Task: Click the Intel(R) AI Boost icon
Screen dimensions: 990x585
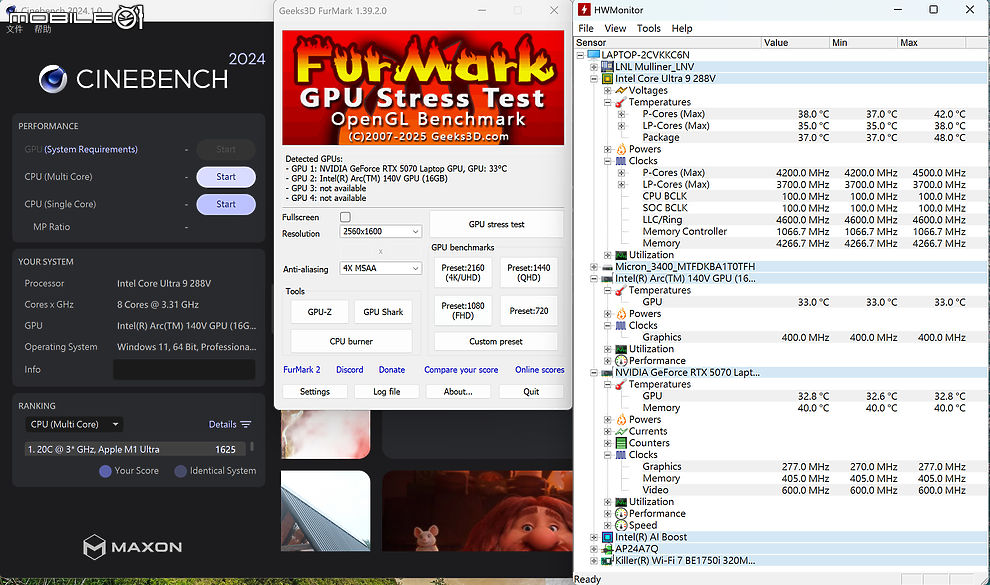Action: click(607, 537)
